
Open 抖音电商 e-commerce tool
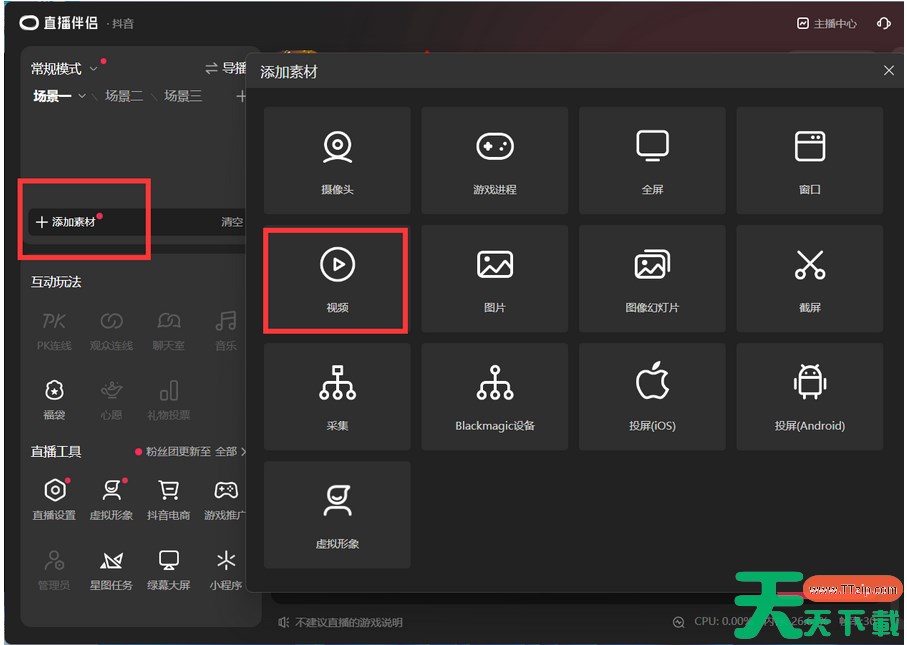point(168,500)
